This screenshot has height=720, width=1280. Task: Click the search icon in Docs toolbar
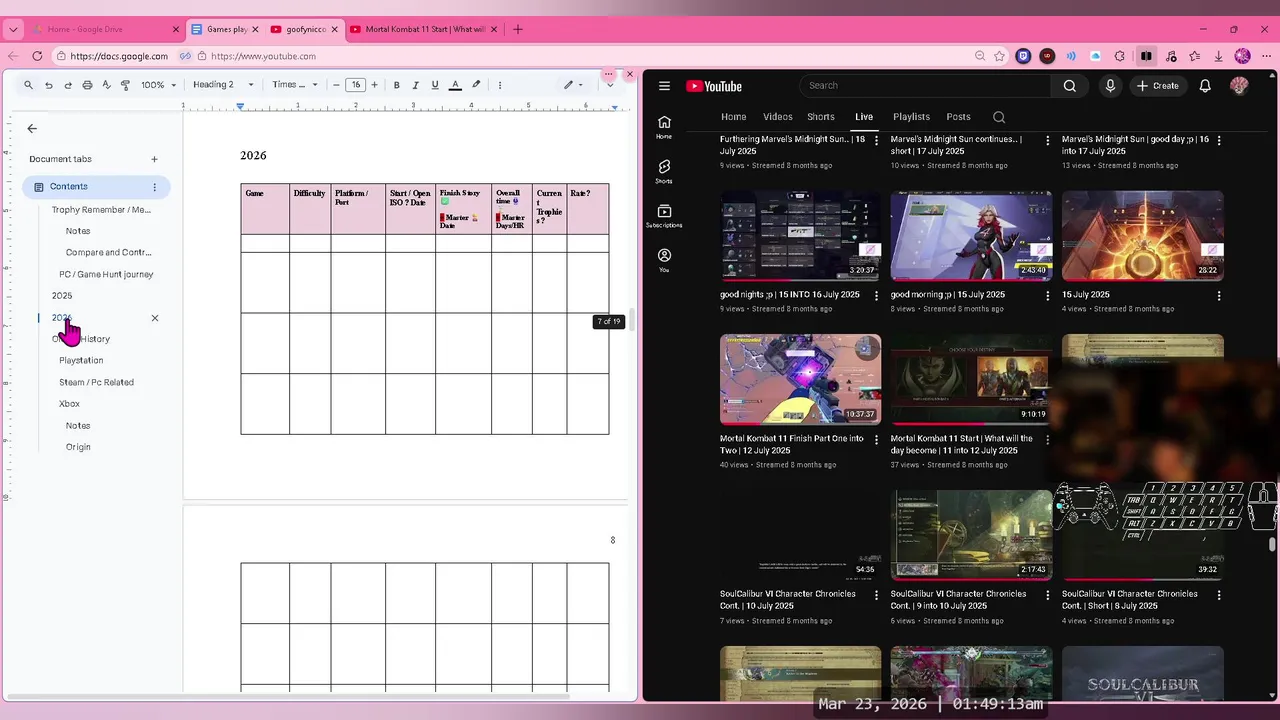[x=28, y=85]
